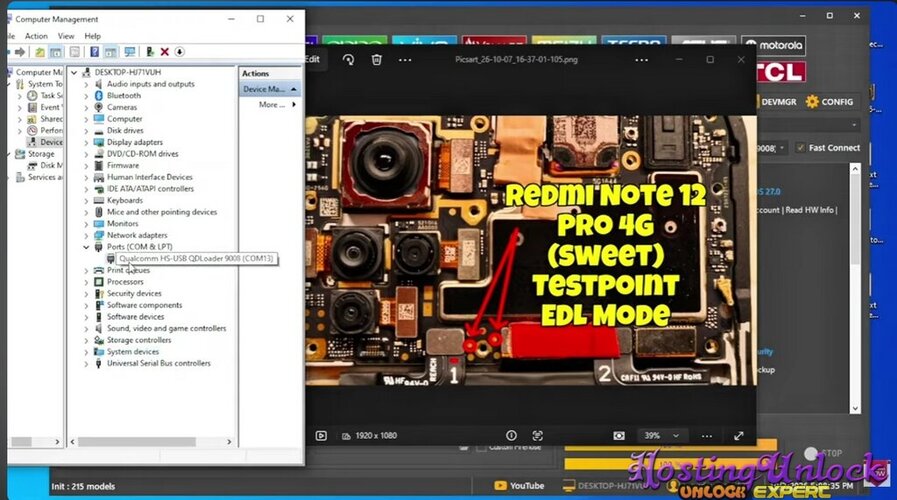Select the Processors category
897x500 pixels.
pyautogui.click(x=125, y=282)
